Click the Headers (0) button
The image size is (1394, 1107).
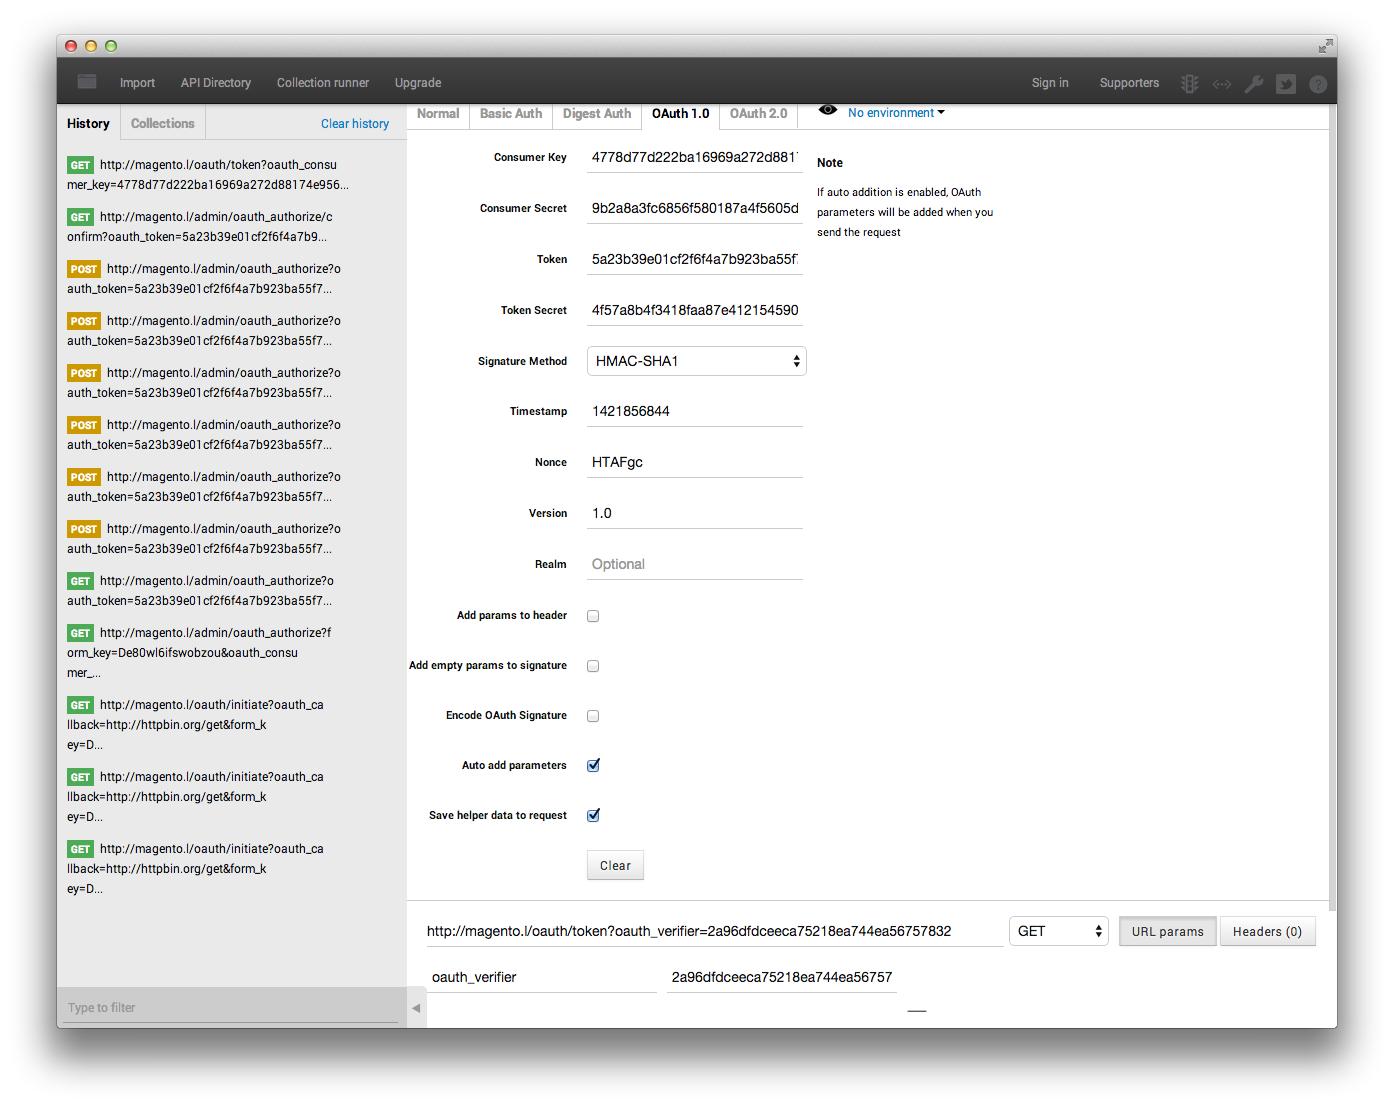tap(1268, 931)
